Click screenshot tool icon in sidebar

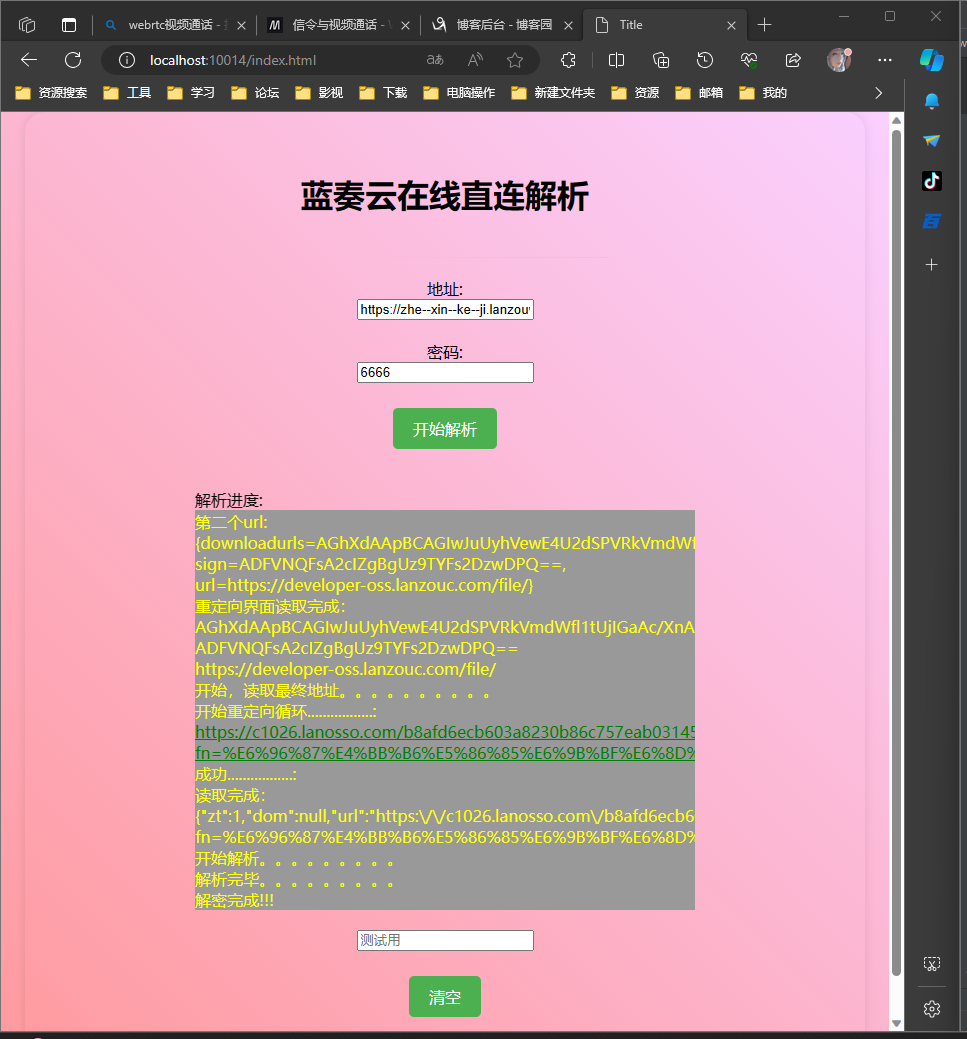(x=932, y=964)
